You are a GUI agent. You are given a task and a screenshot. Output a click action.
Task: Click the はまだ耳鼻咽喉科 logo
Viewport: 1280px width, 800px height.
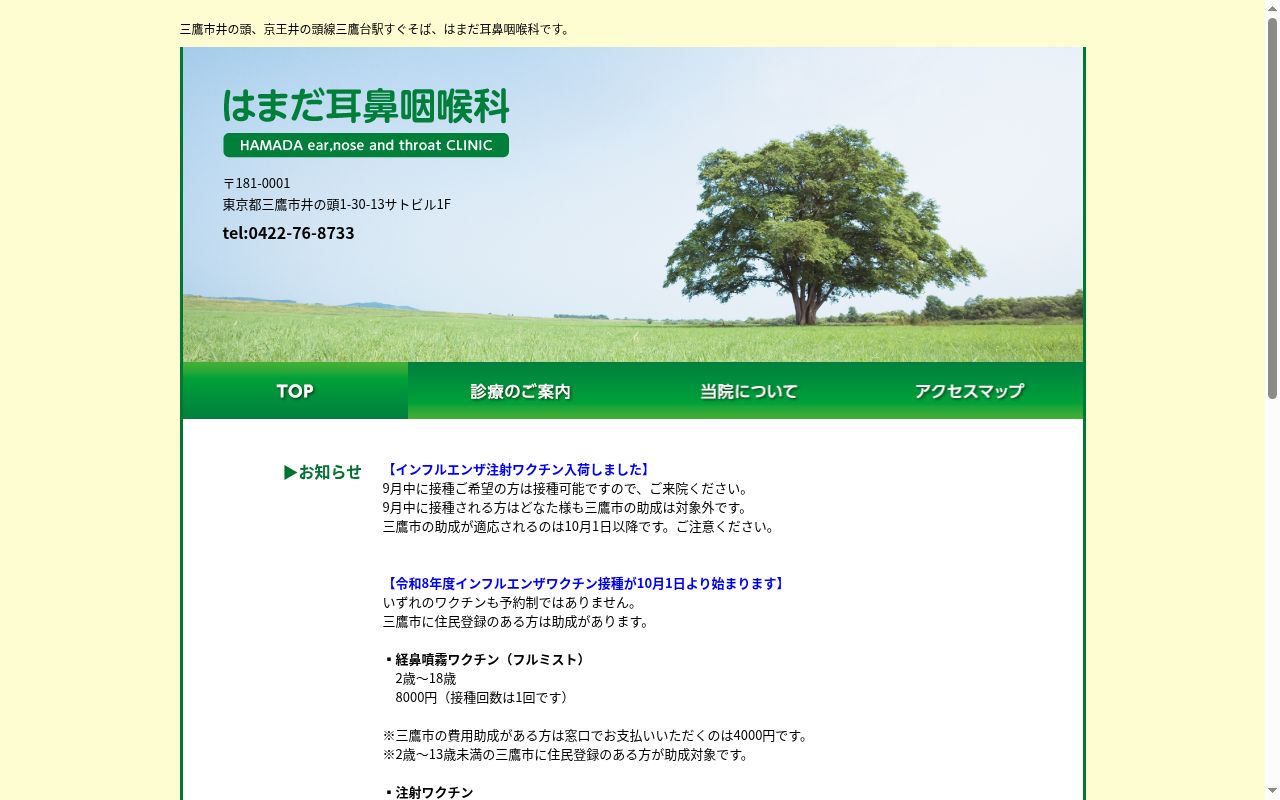(x=366, y=105)
